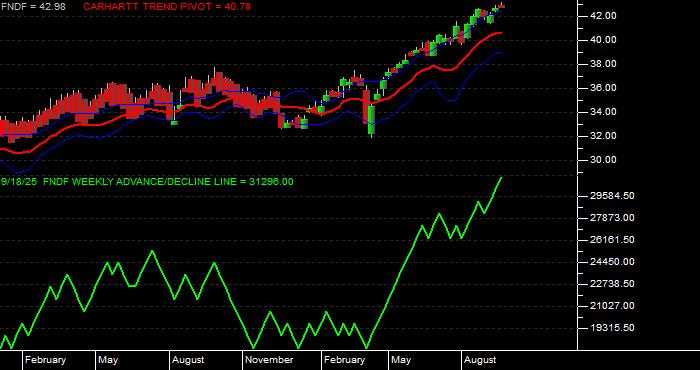Click the 40.00 price axis value
Screen dimensions: 700x370
(x=603, y=40)
